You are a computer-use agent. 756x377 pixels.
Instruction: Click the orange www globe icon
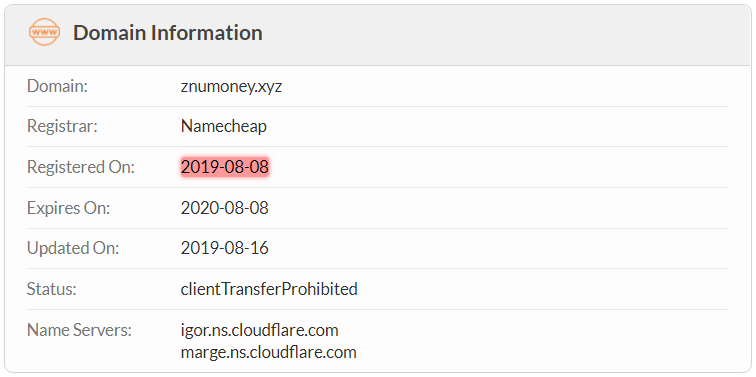[x=44, y=32]
